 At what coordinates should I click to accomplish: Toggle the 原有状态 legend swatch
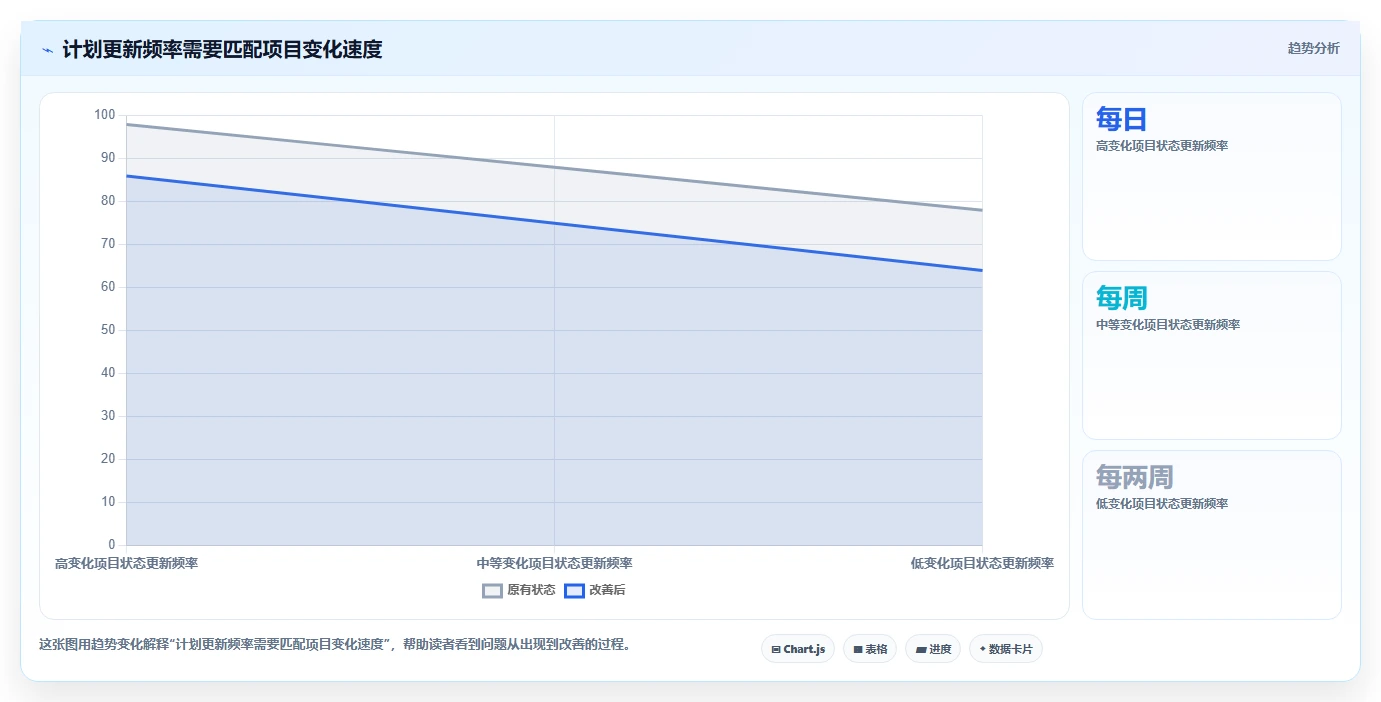[492, 590]
